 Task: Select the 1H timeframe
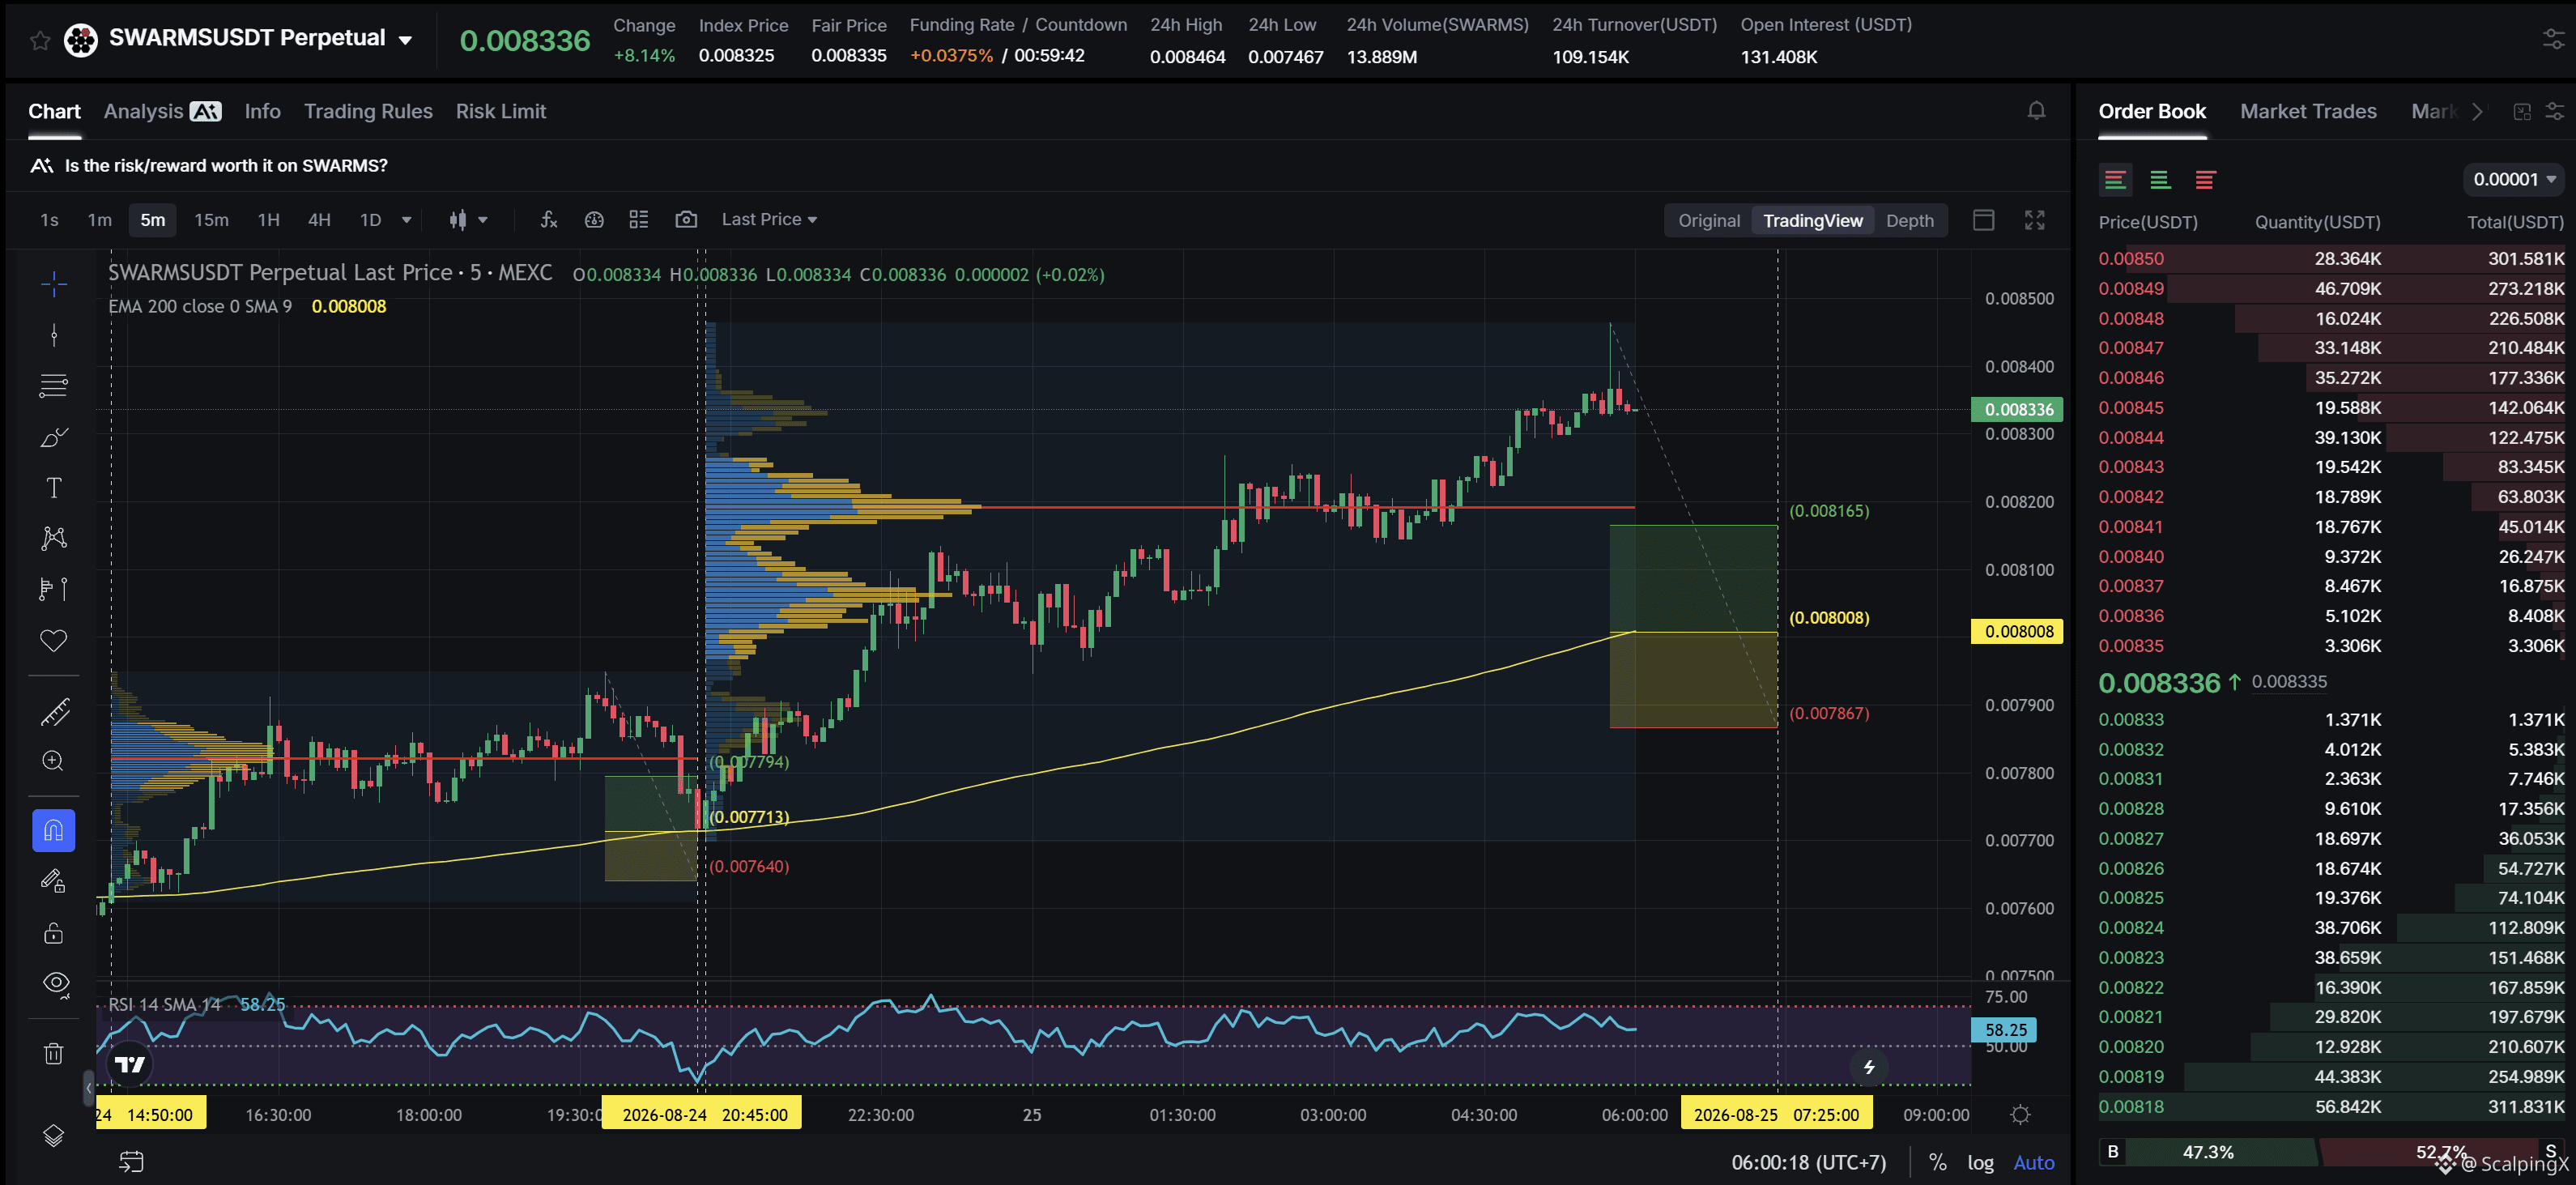(x=268, y=220)
